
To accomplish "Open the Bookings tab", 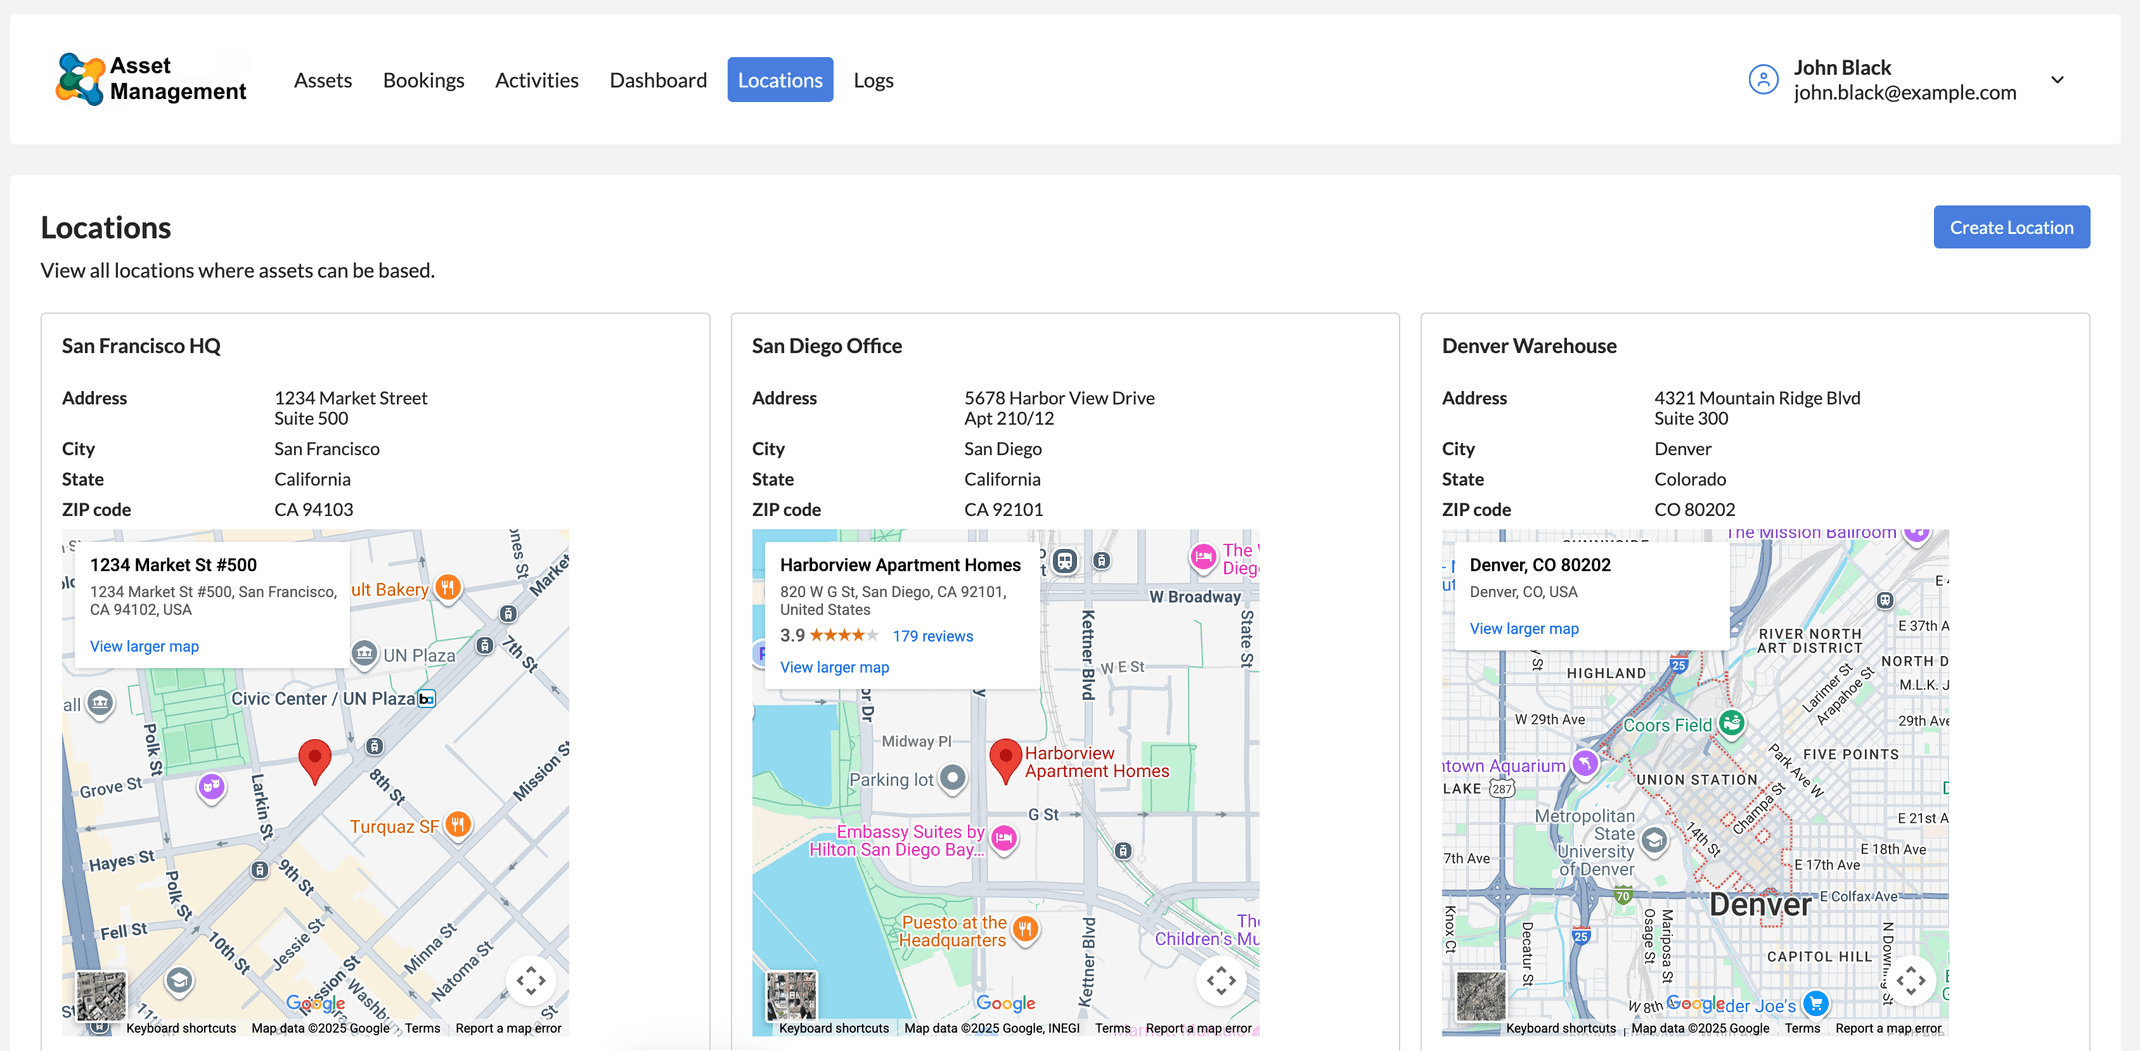I will (424, 79).
